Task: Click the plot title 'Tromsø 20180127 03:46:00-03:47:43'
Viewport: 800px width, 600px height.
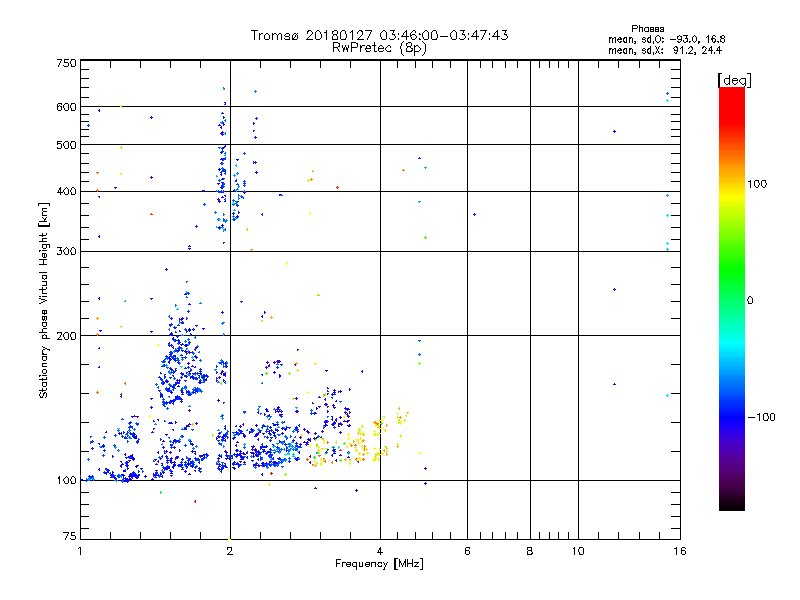Action: [x=379, y=35]
